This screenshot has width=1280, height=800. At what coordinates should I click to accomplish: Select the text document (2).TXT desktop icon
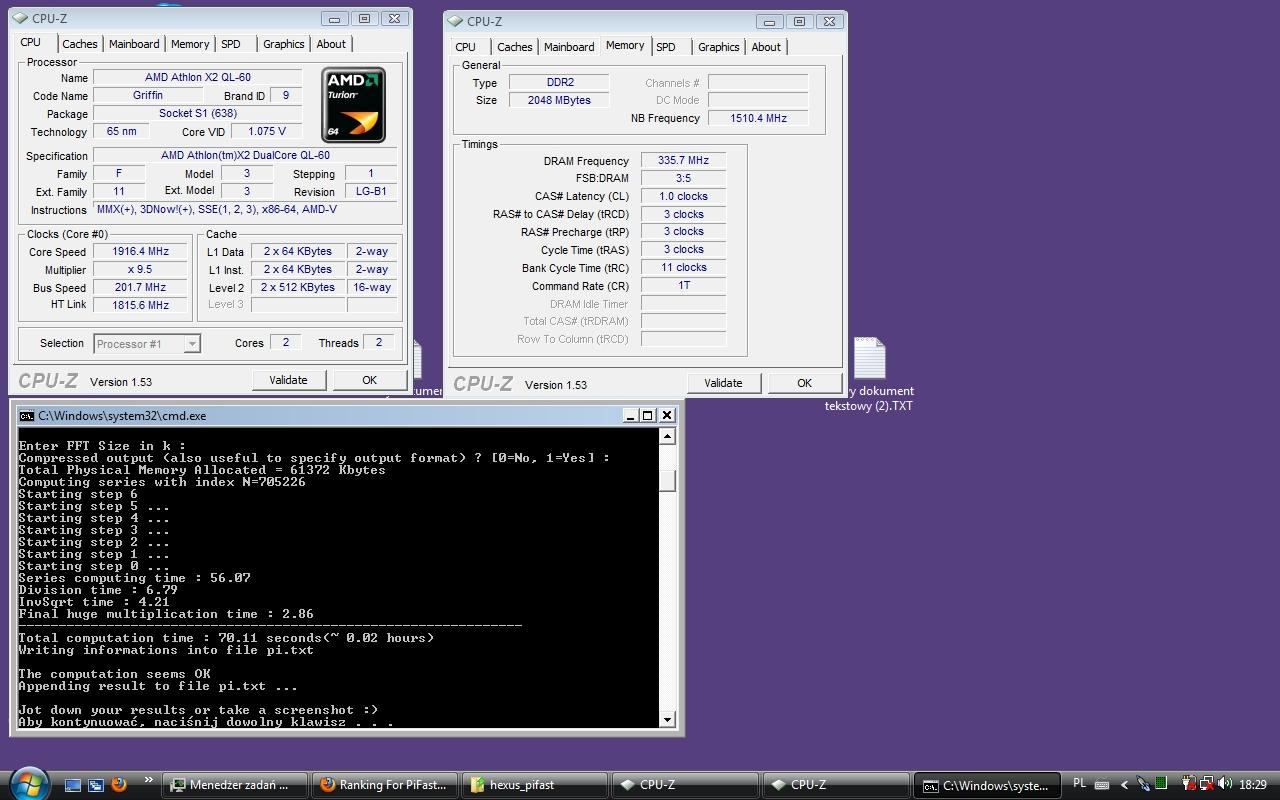pyautogui.click(x=869, y=375)
